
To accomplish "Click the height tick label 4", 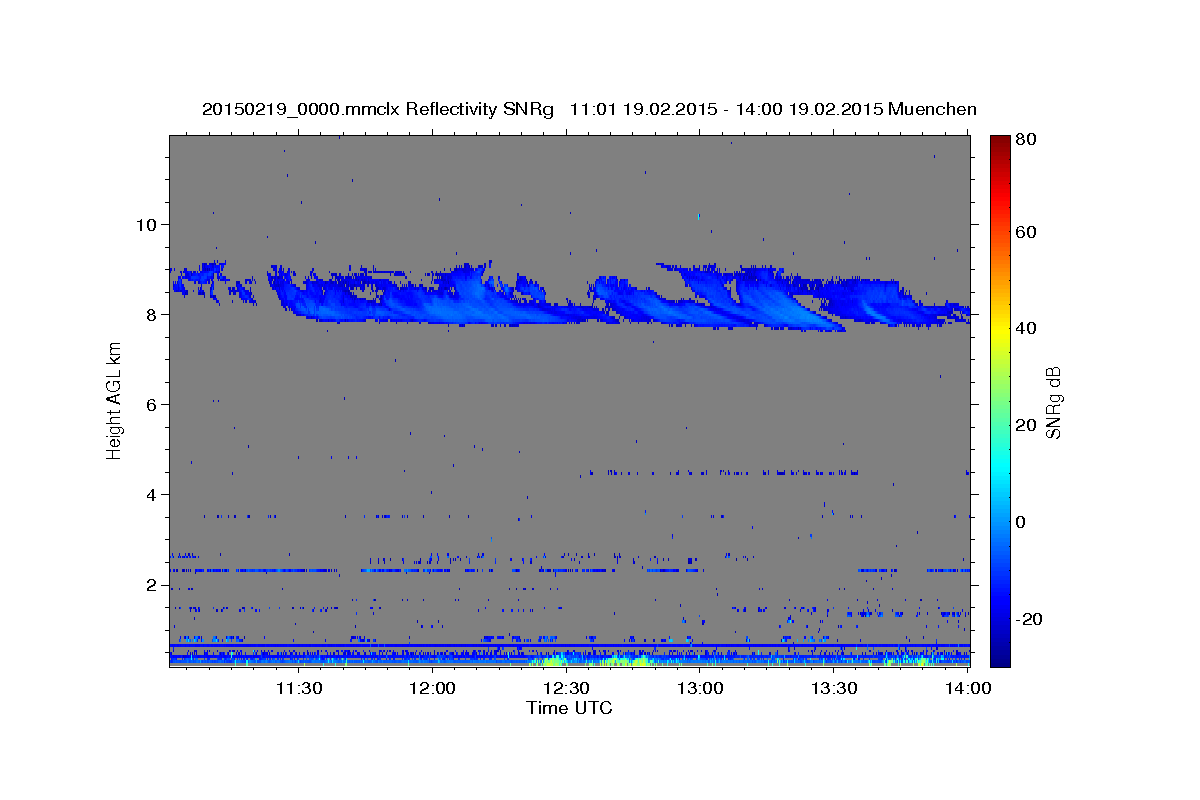I will click(x=152, y=494).
